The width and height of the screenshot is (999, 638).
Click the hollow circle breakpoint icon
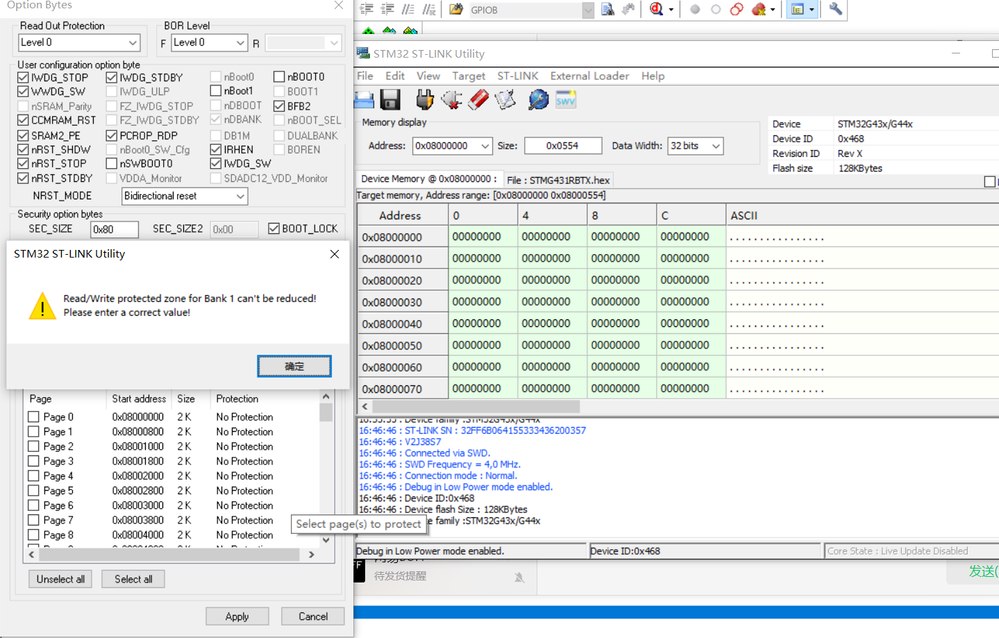[x=715, y=10]
